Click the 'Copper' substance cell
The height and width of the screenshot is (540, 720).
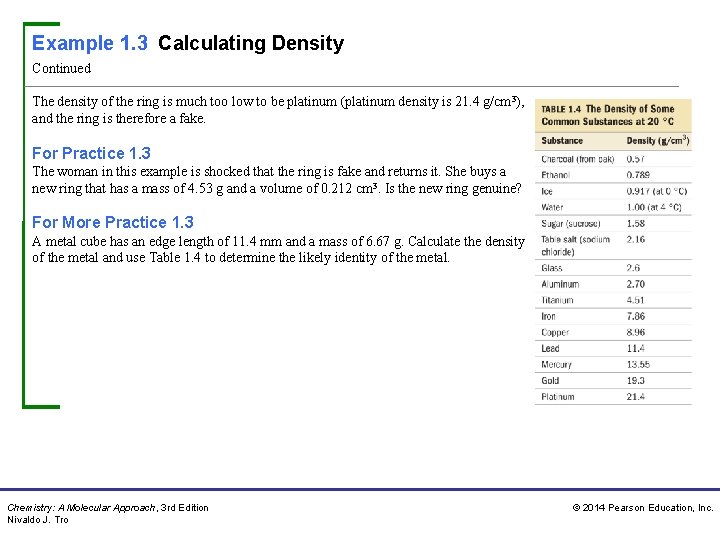click(555, 332)
